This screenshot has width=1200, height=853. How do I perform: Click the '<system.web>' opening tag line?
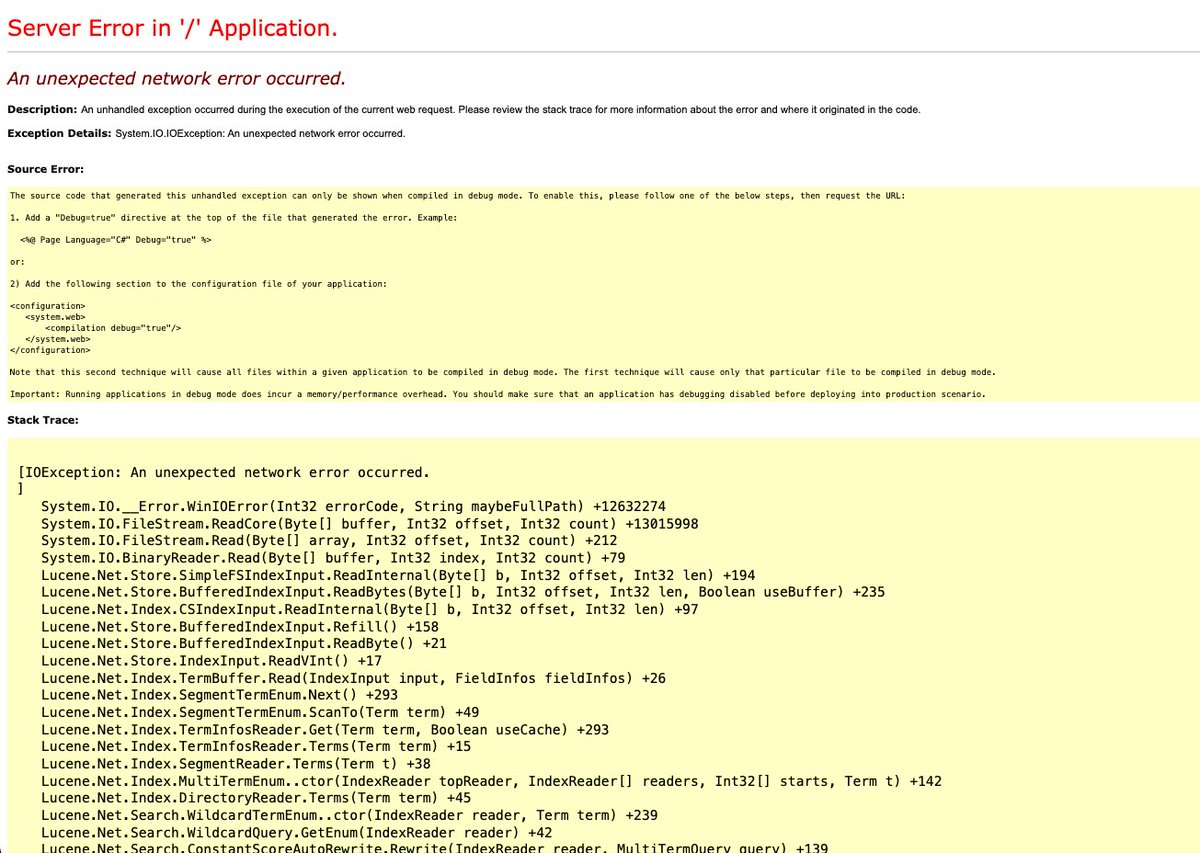[56, 317]
